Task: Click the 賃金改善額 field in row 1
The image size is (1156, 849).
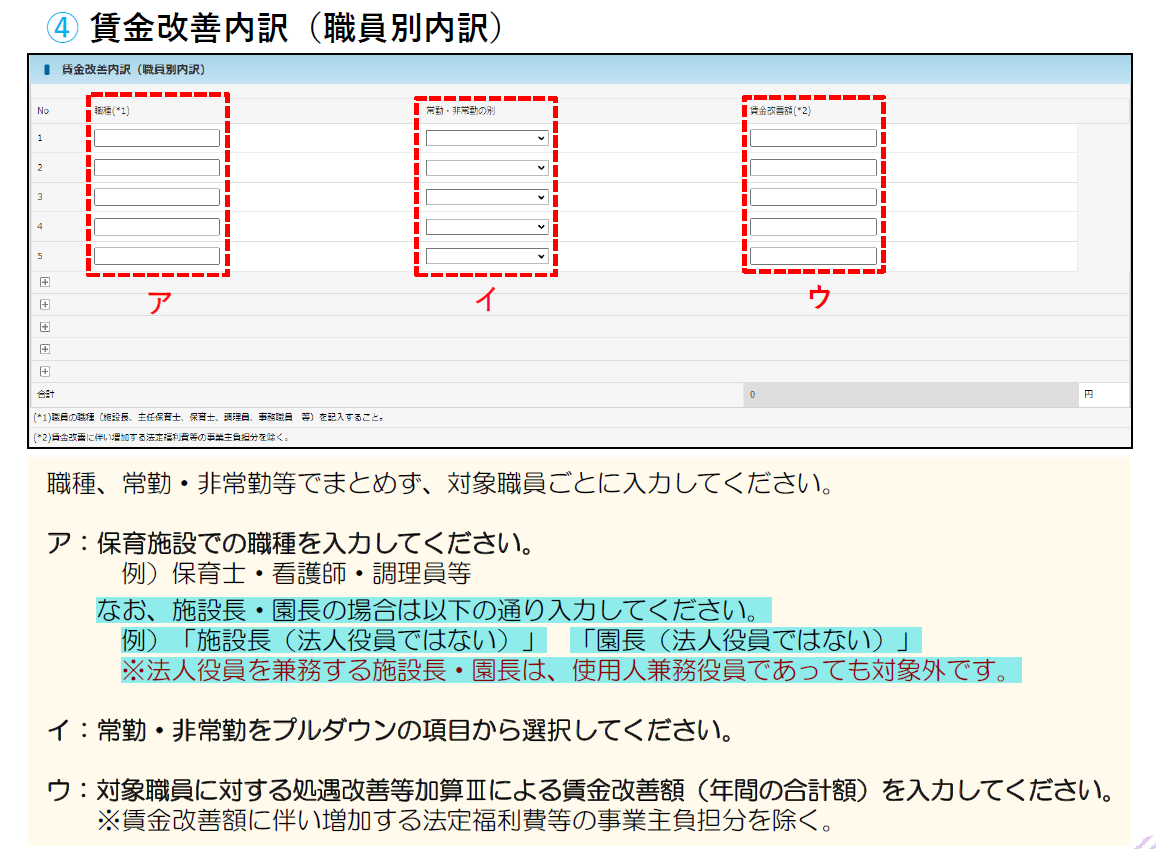Action: pos(813,138)
